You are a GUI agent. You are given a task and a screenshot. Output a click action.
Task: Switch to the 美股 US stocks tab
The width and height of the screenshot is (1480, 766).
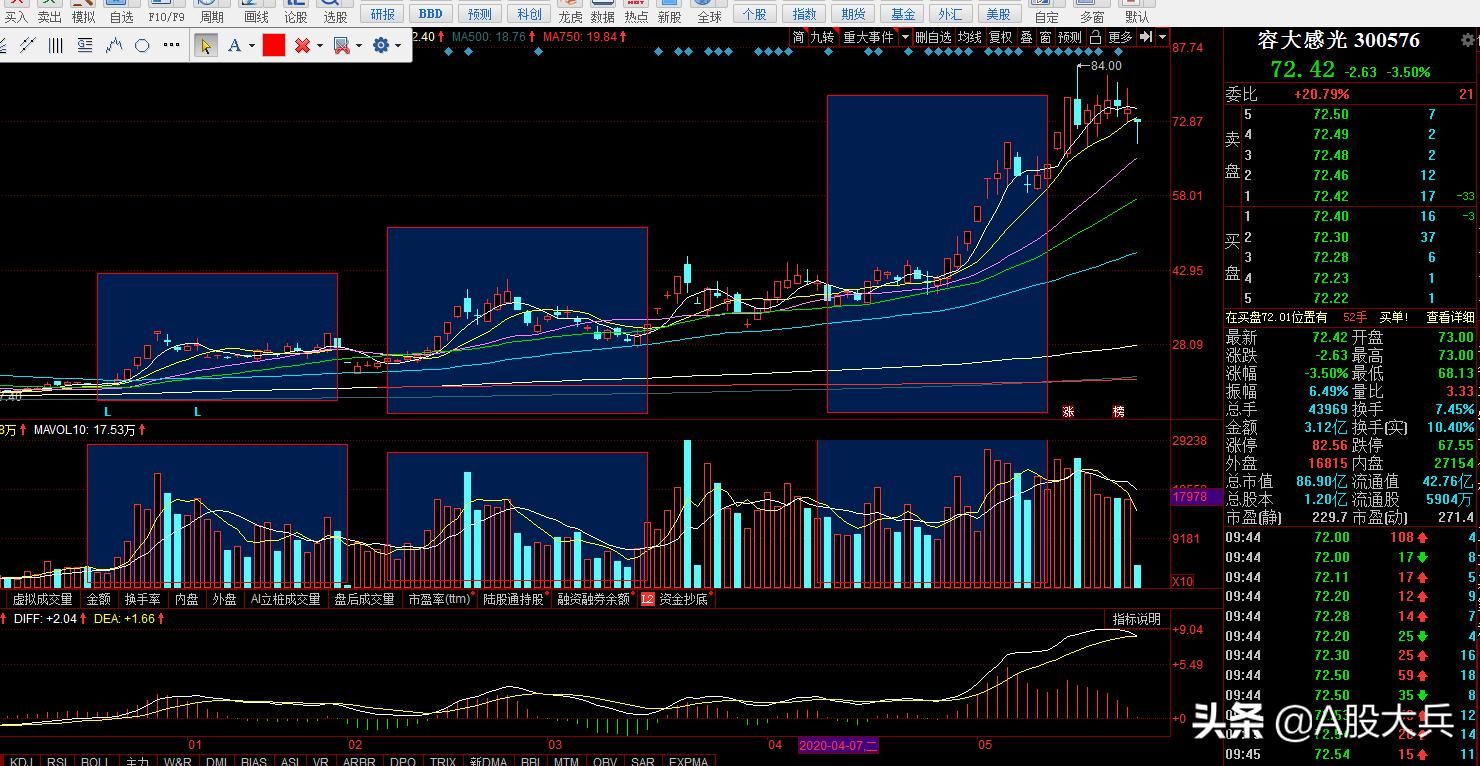coord(998,14)
